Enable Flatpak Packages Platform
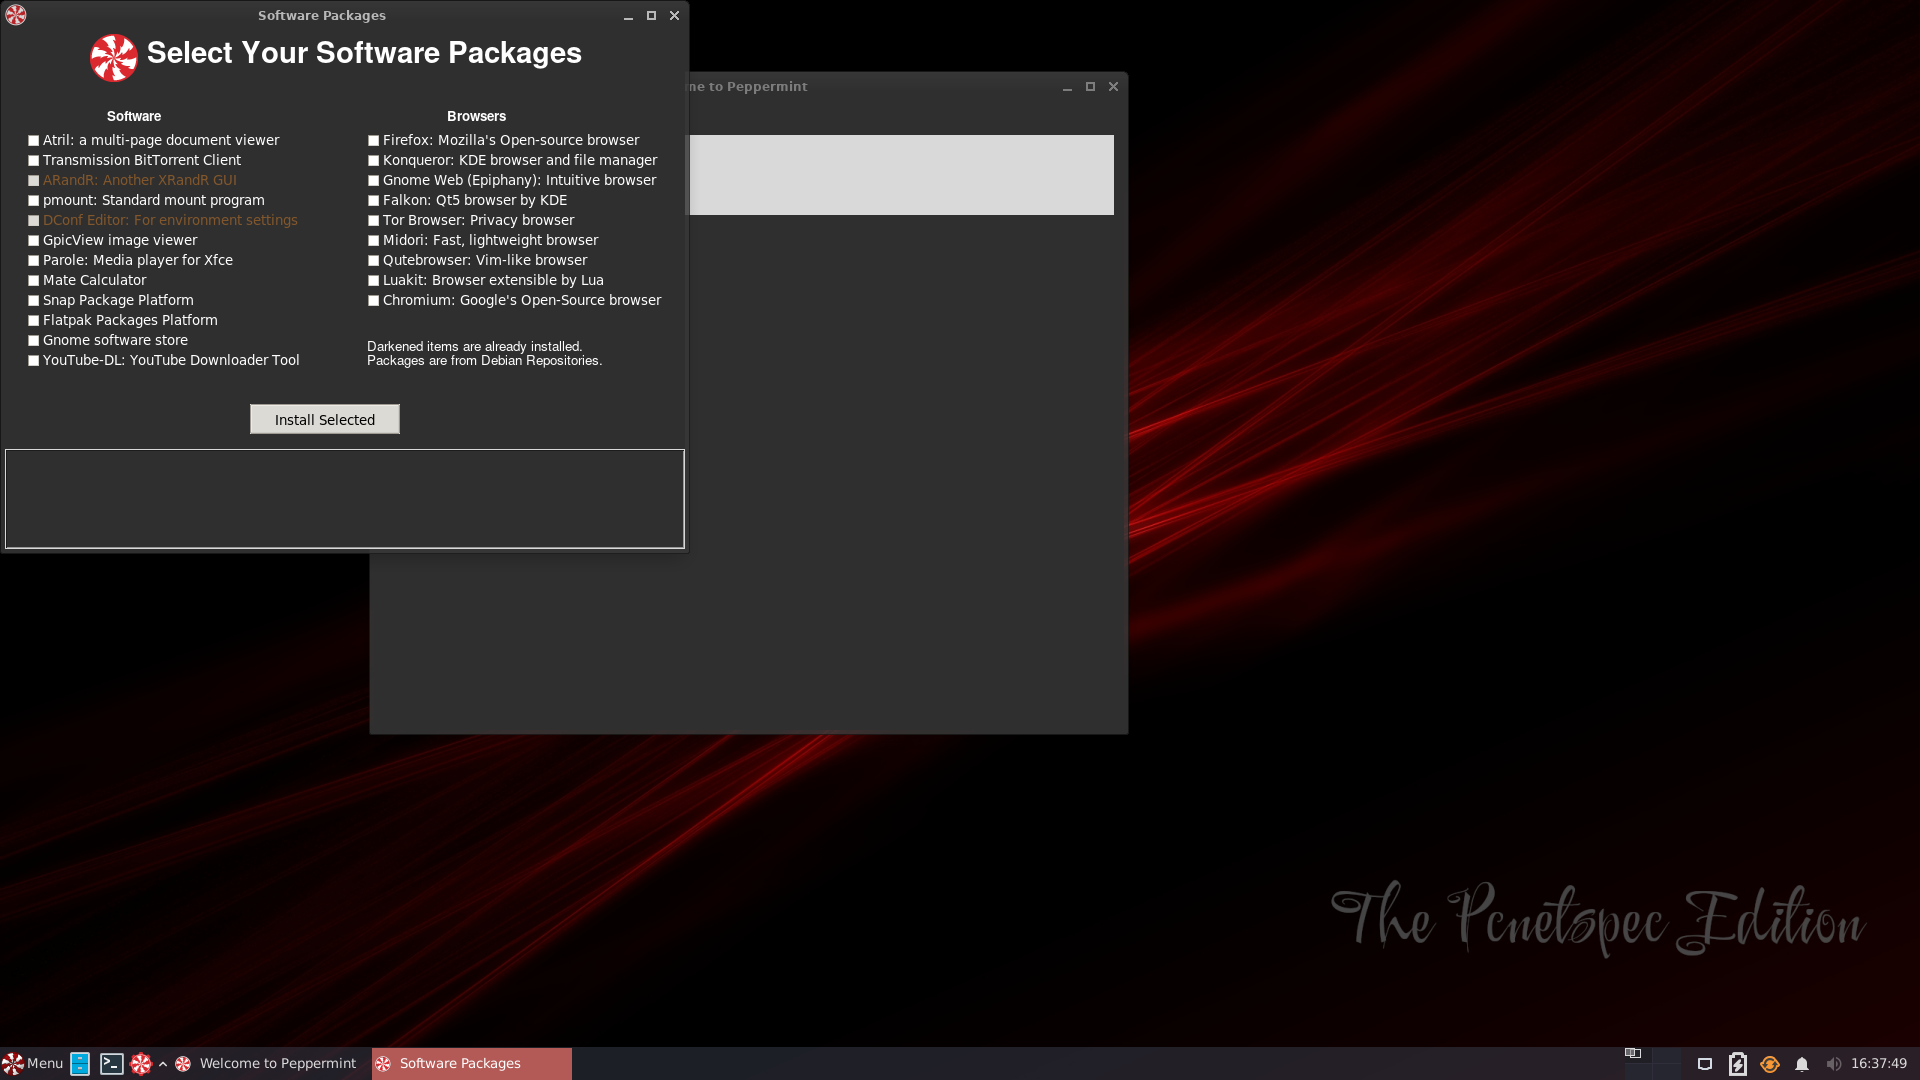Screen dimensions: 1920x1080 click(34, 321)
